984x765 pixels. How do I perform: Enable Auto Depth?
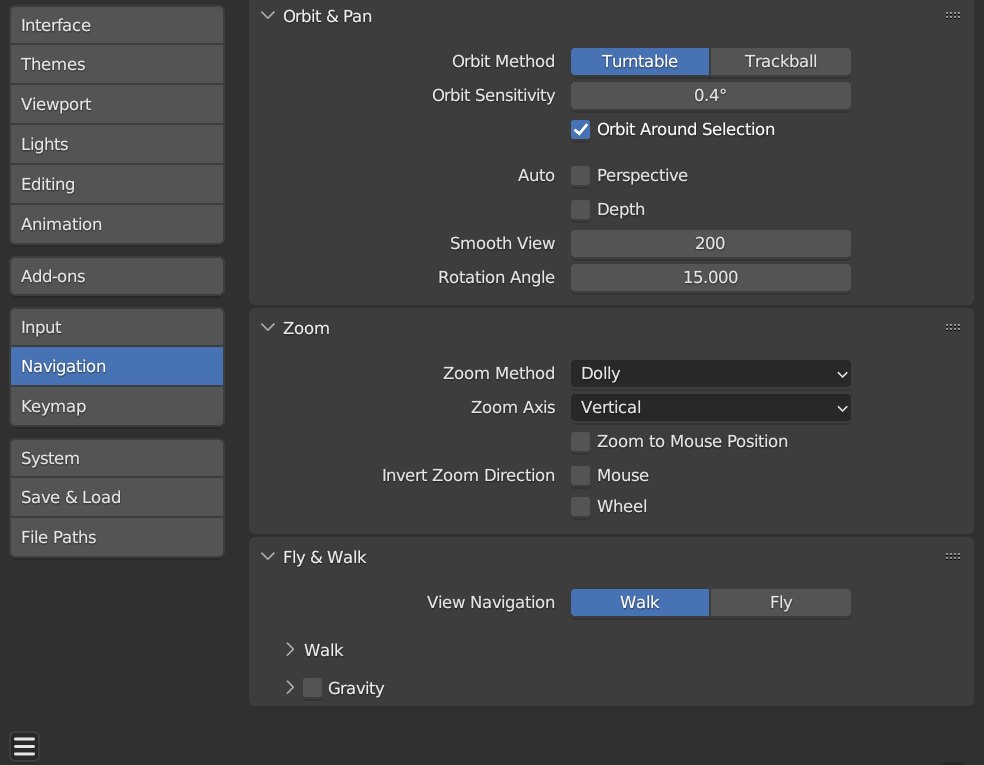580,209
